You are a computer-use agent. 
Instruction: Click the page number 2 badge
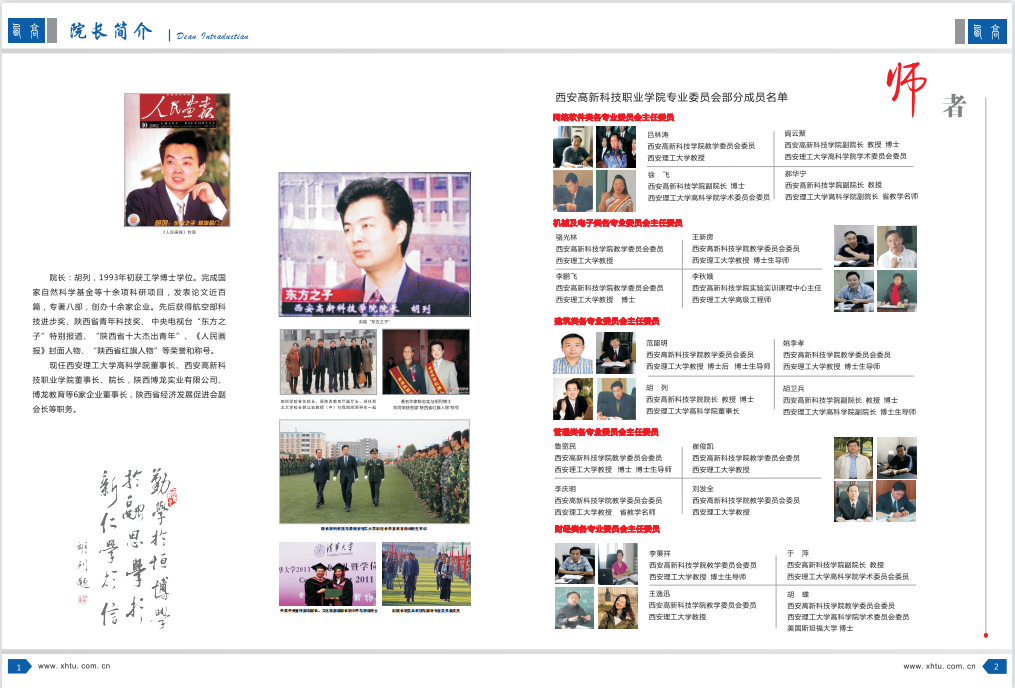[x=995, y=666]
